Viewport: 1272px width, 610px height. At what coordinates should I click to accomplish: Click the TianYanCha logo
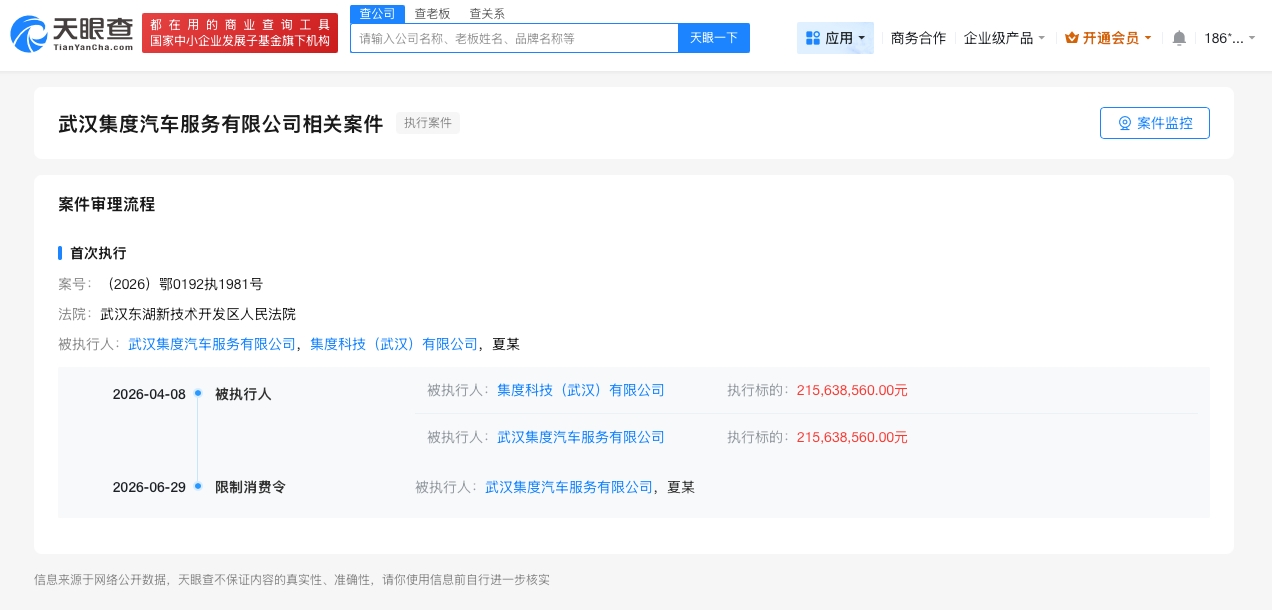[72, 34]
